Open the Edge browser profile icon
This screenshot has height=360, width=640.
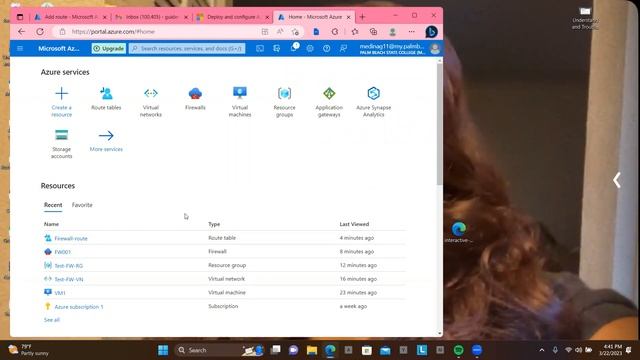click(x=392, y=31)
